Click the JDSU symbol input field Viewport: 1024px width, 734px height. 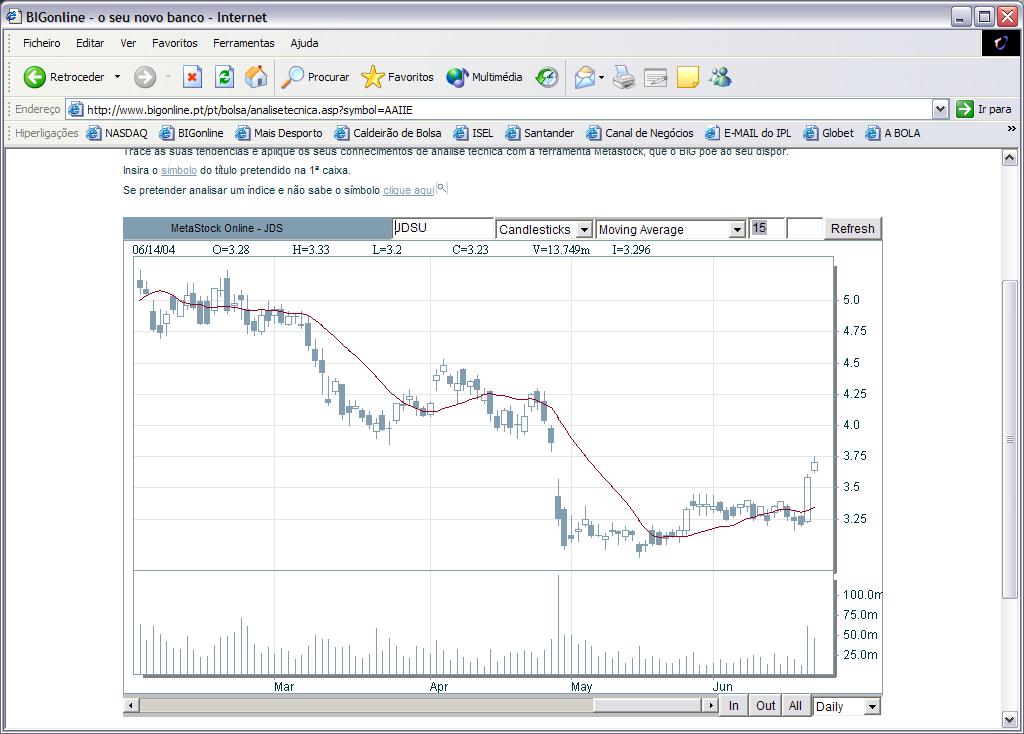pyautogui.click(x=442, y=228)
